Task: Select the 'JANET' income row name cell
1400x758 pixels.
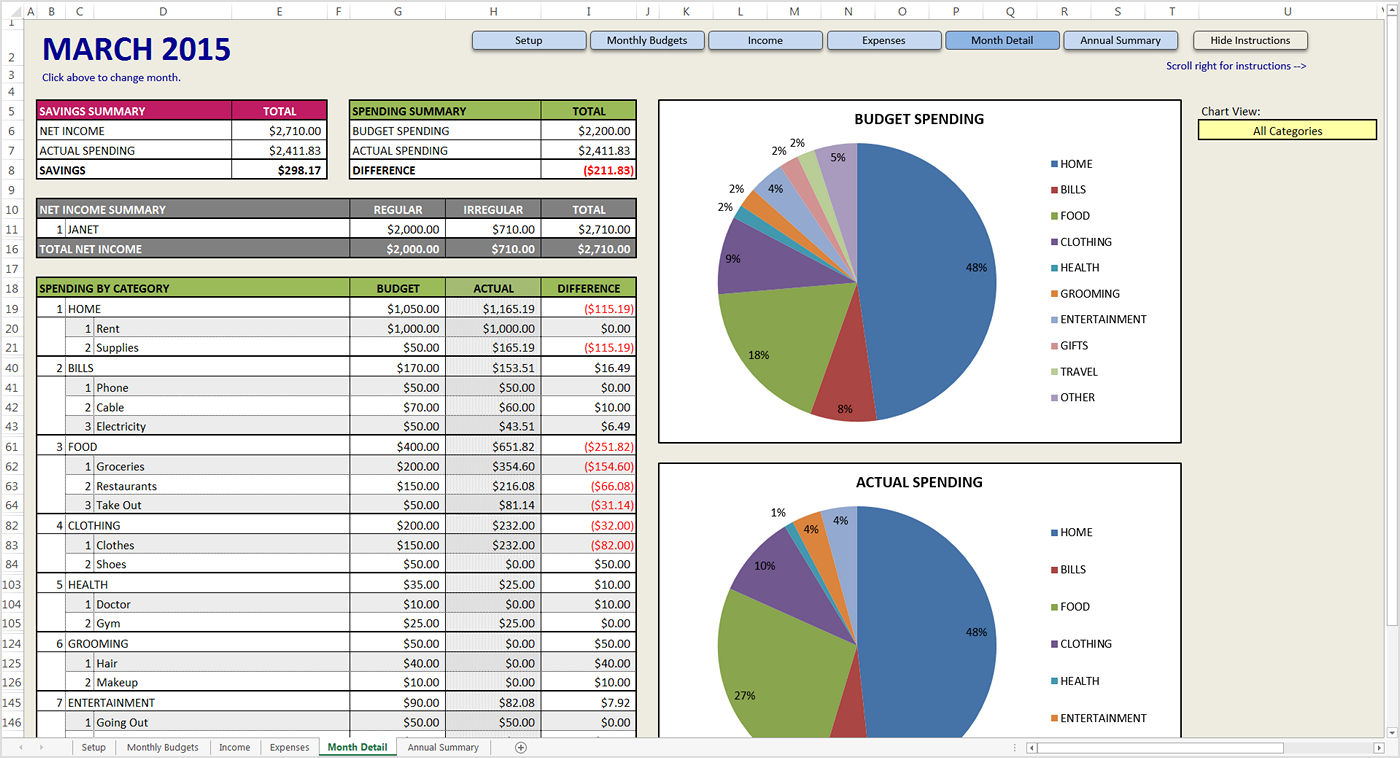Action: tap(208, 229)
